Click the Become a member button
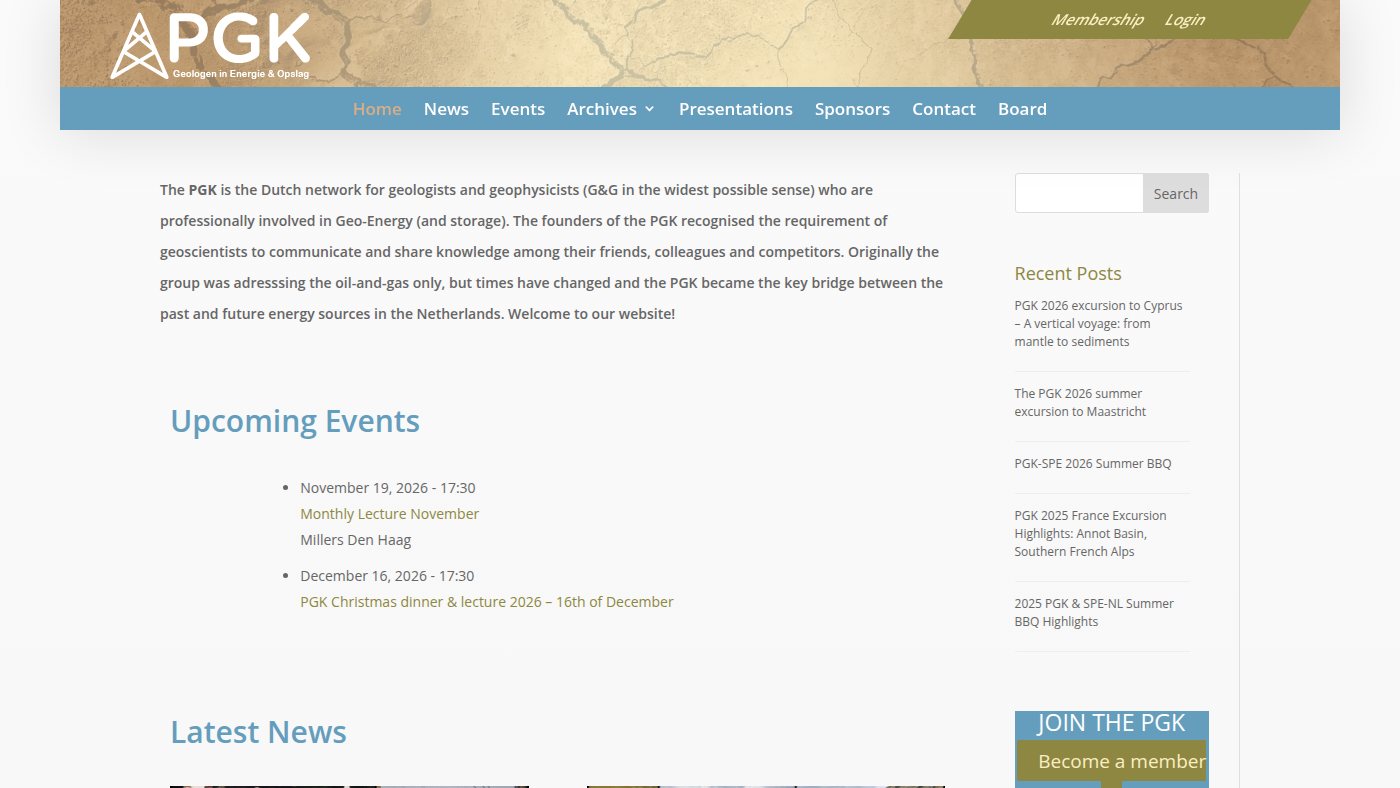1400x788 pixels. point(1112,761)
